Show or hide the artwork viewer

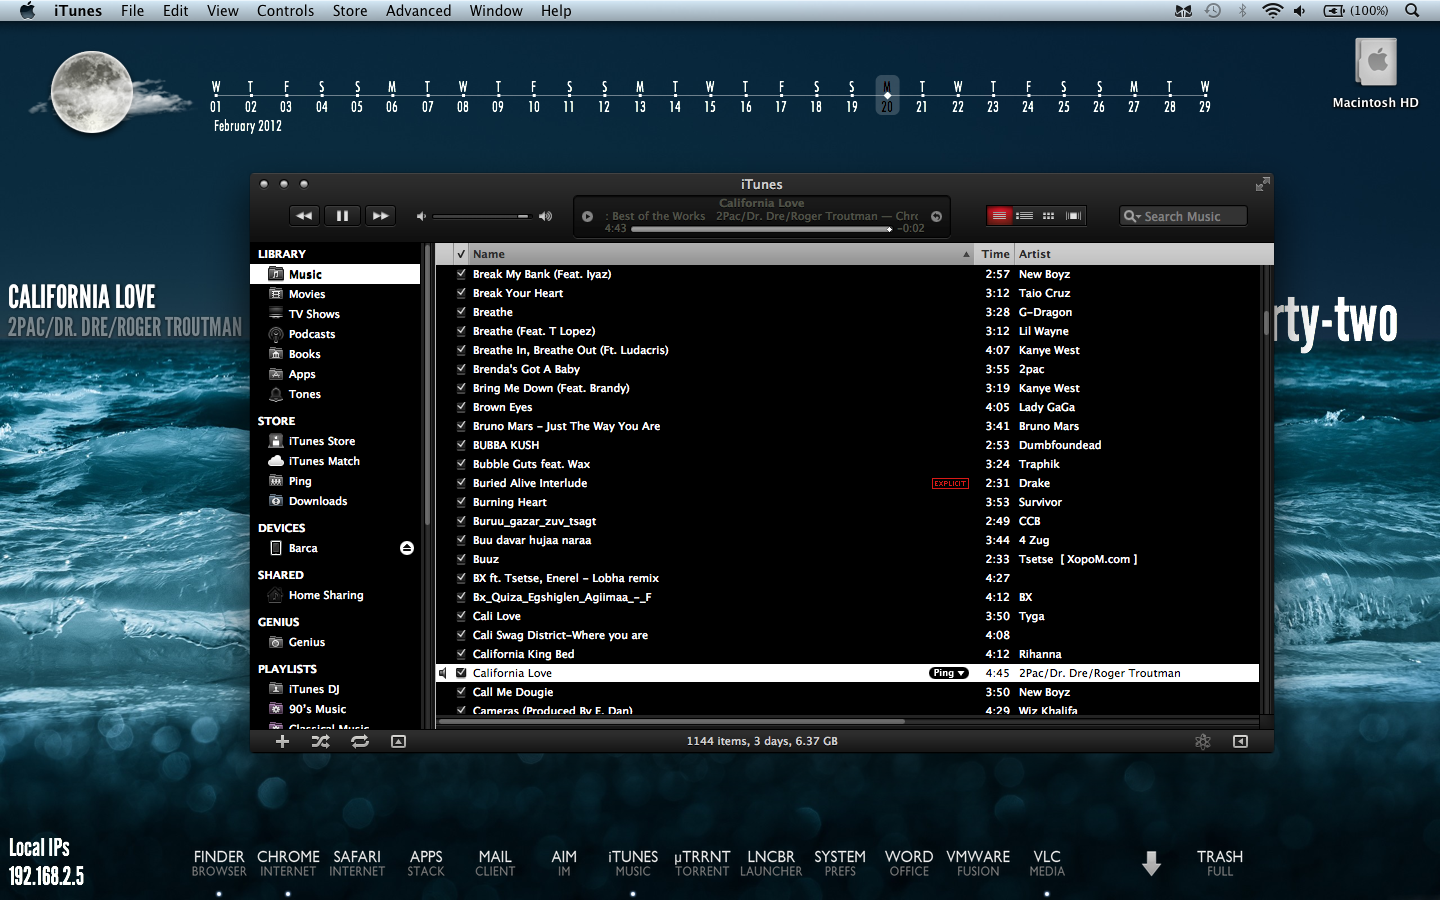(x=398, y=741)
